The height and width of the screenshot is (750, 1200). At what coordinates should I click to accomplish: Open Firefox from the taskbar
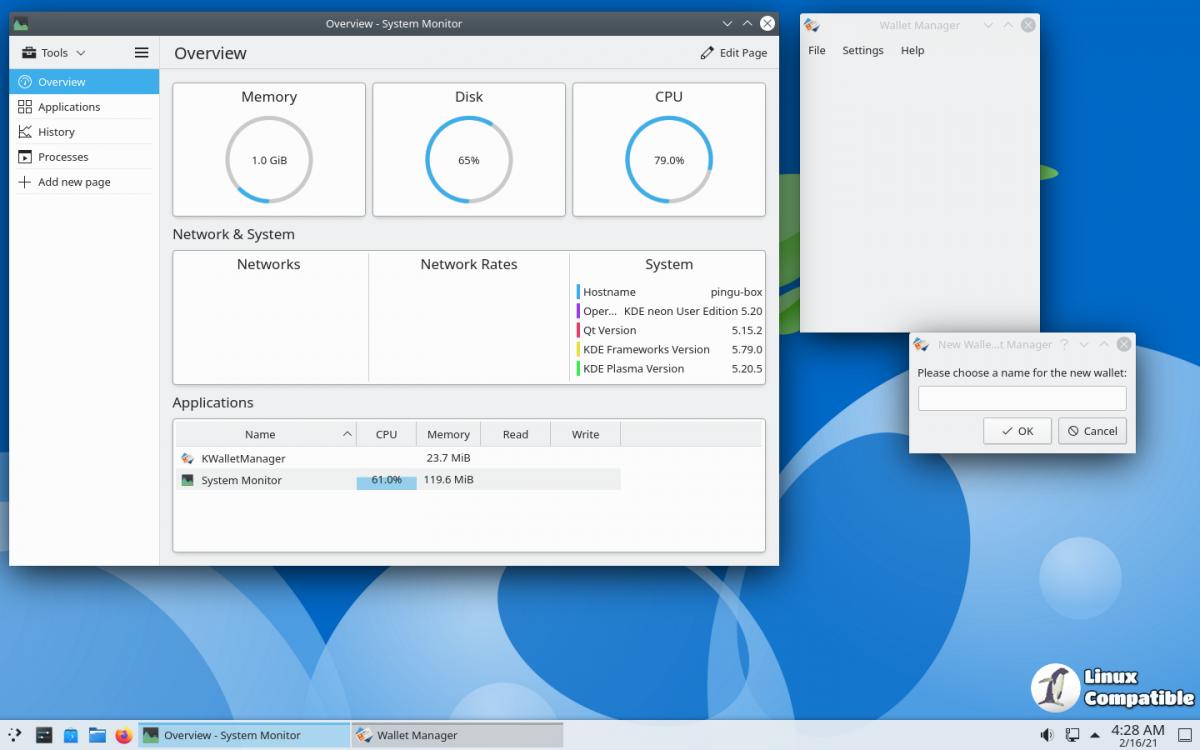click(123, 735)
